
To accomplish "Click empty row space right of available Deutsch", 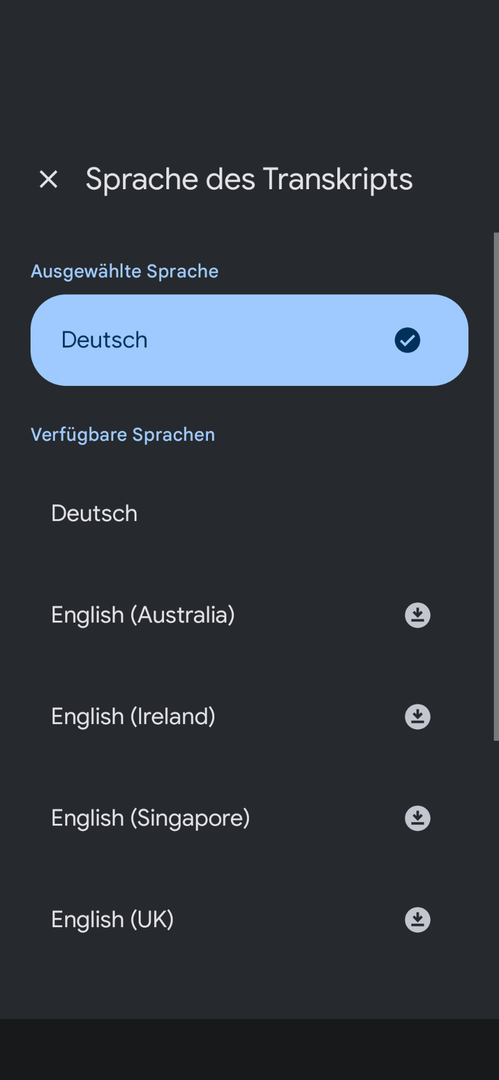I will (x=310, y=513).
